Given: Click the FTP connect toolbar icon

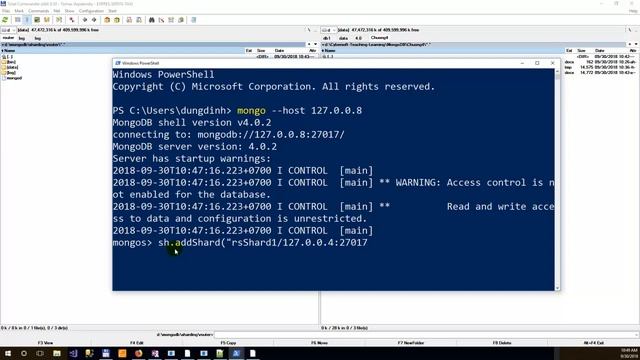Looking at the screenshot, I should [129, 20].
